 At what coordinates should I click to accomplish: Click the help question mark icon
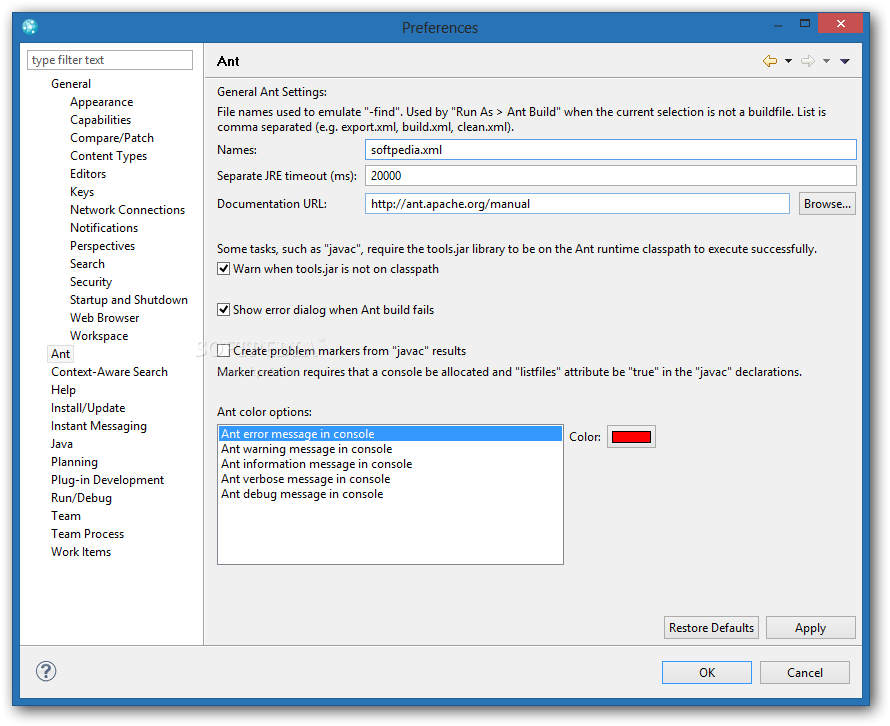[x=46, y=671]
